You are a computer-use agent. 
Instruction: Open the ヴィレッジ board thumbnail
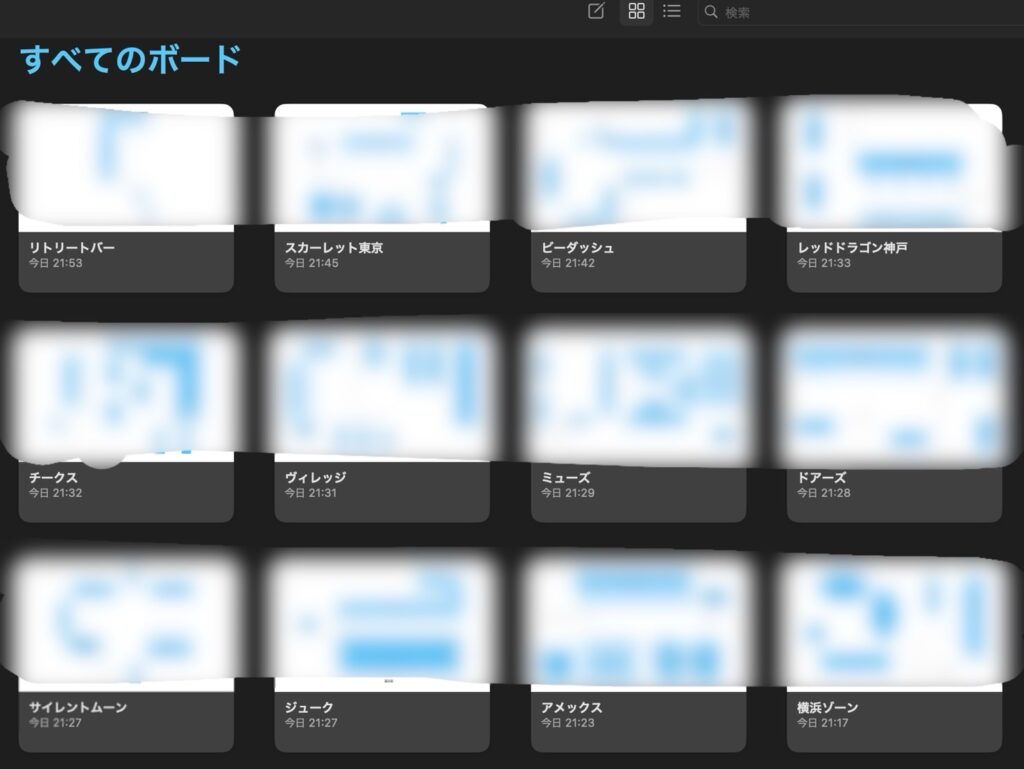point(382,393)
